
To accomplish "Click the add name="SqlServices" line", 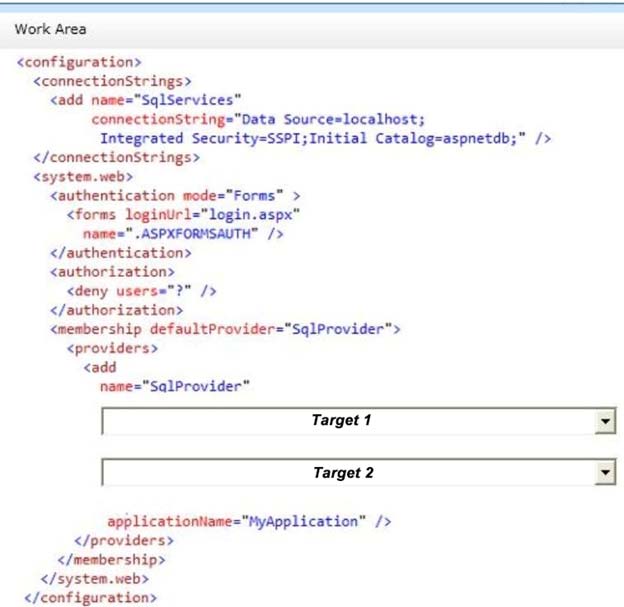I will point(146,100).
